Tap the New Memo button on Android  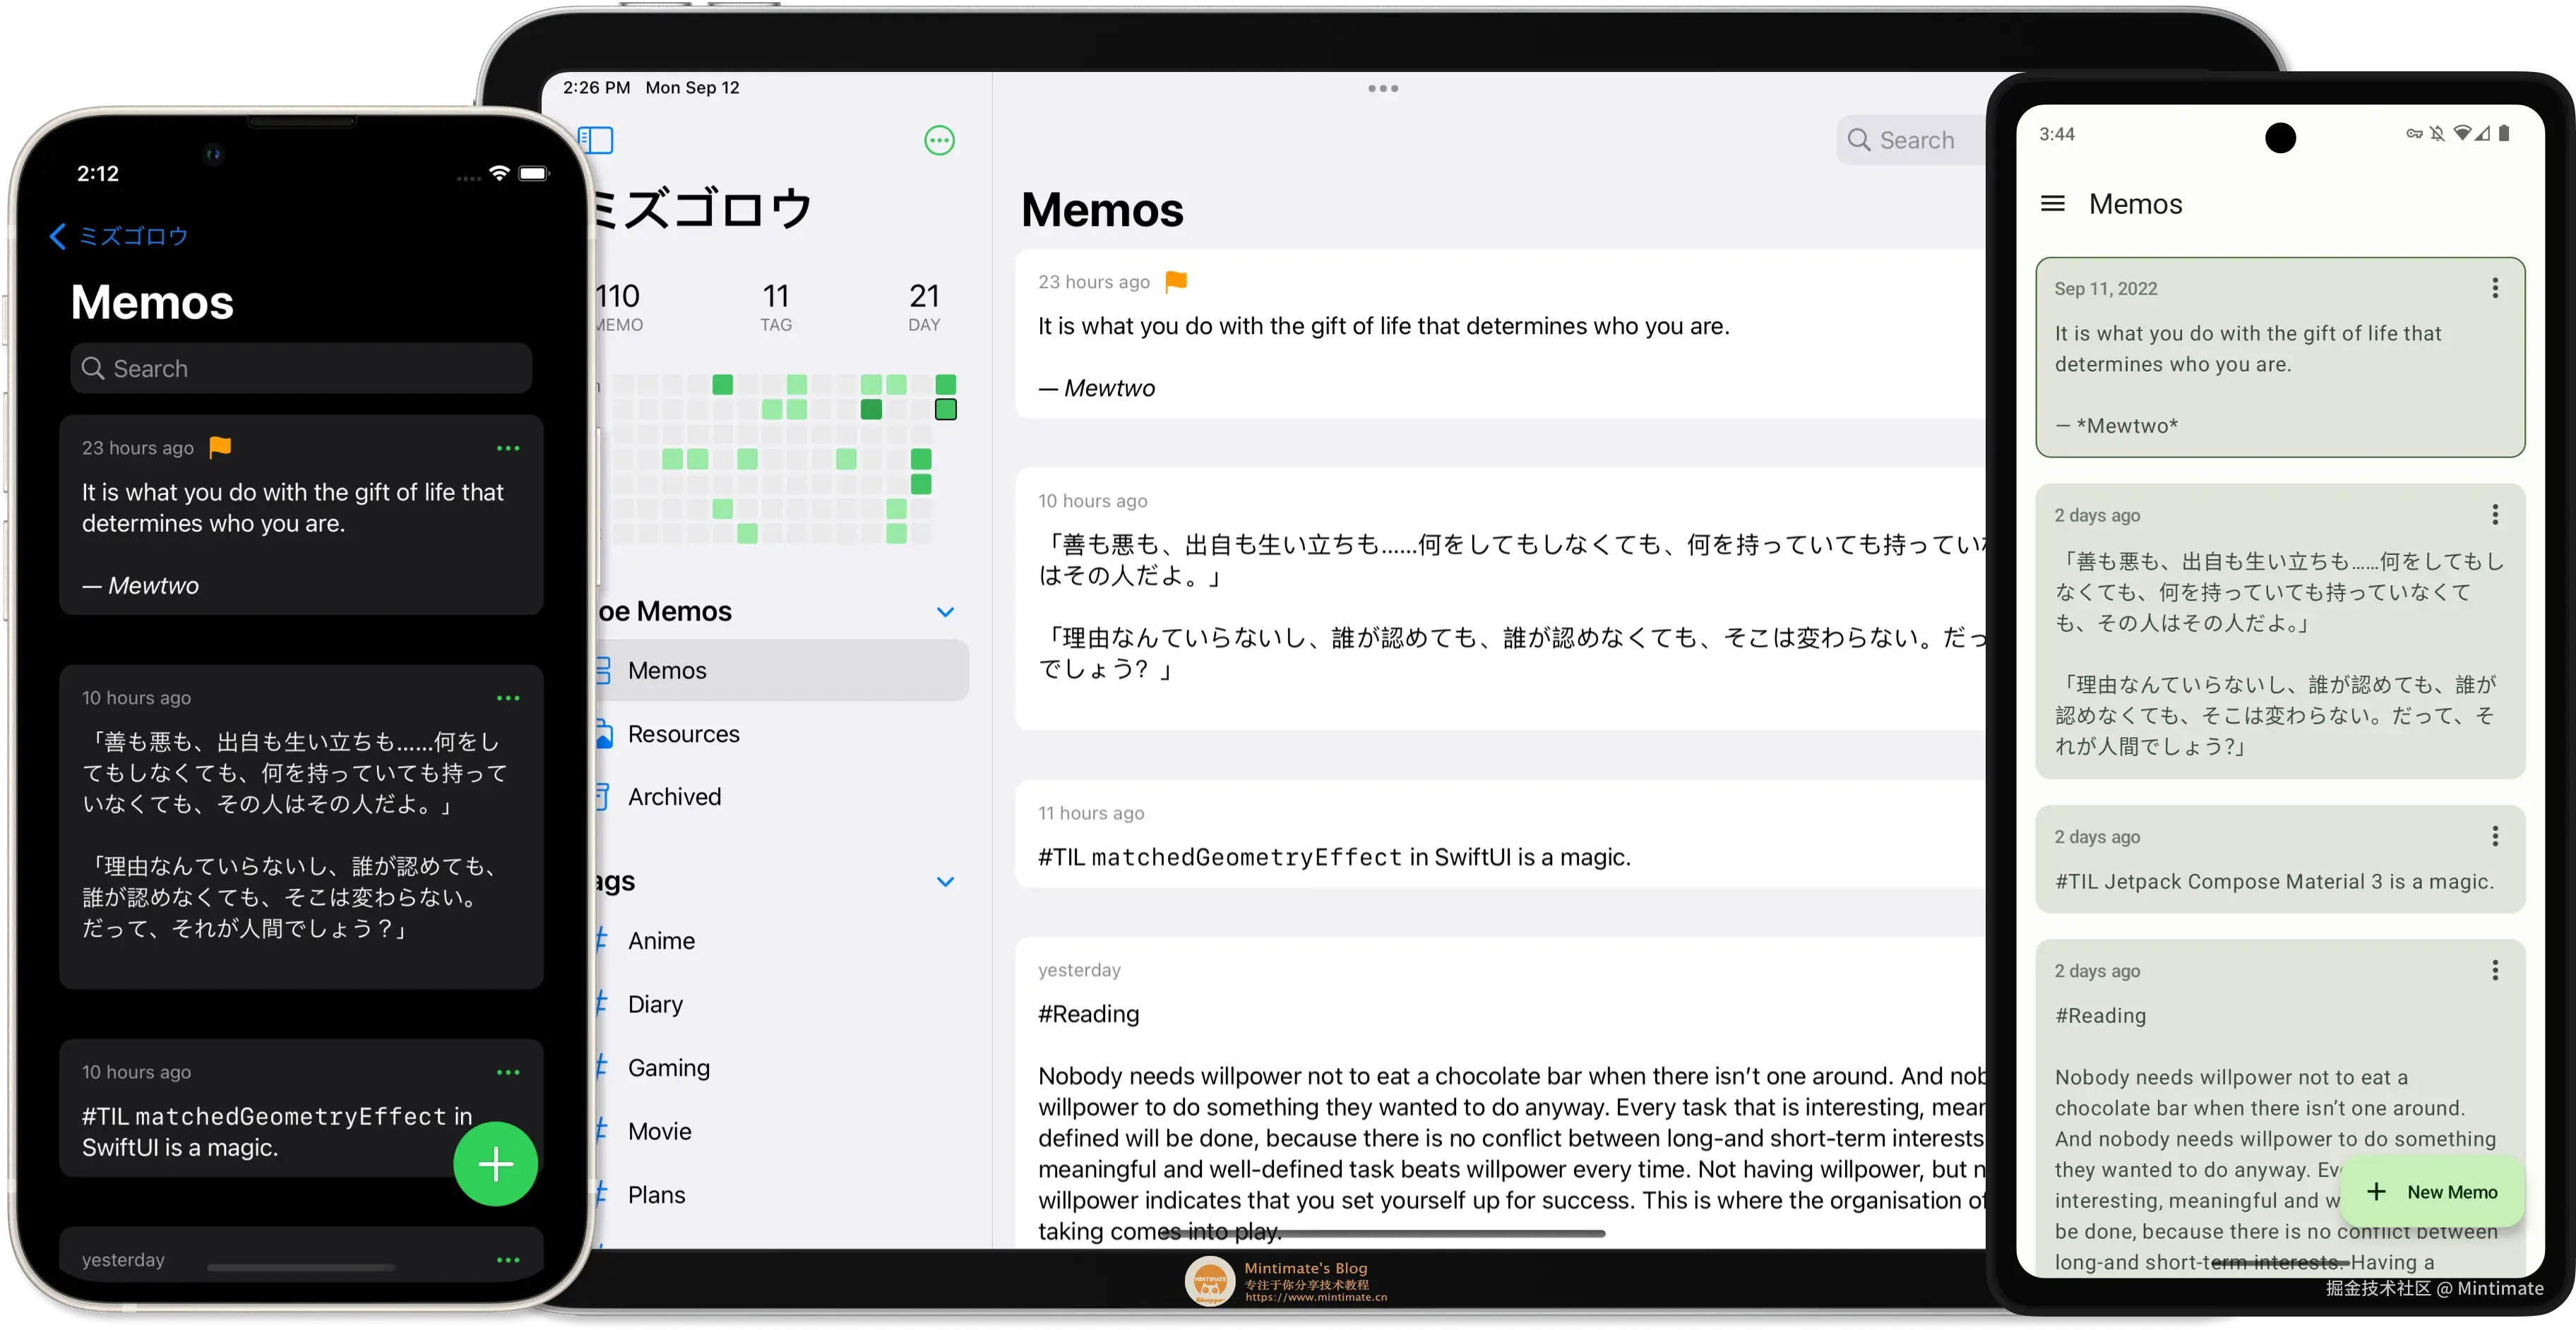2434,1191
